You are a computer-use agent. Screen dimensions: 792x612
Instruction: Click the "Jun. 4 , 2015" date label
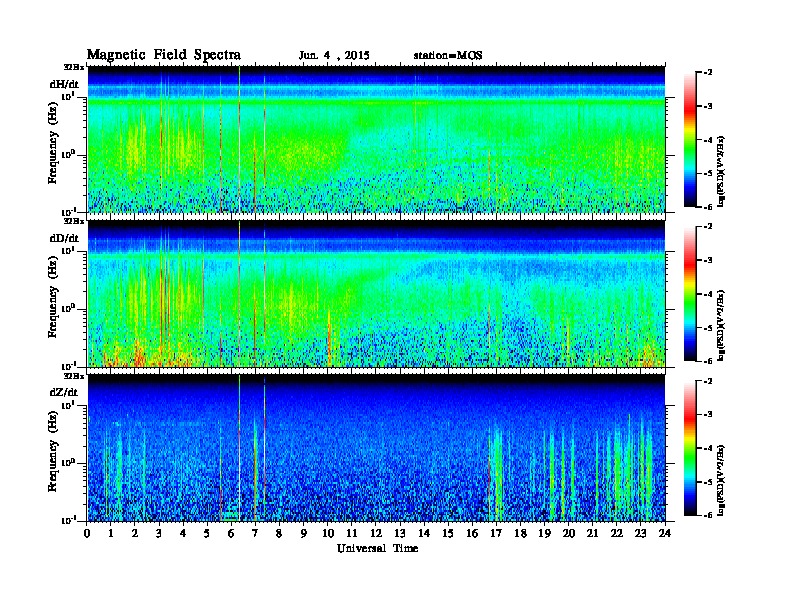pos(334,56)
